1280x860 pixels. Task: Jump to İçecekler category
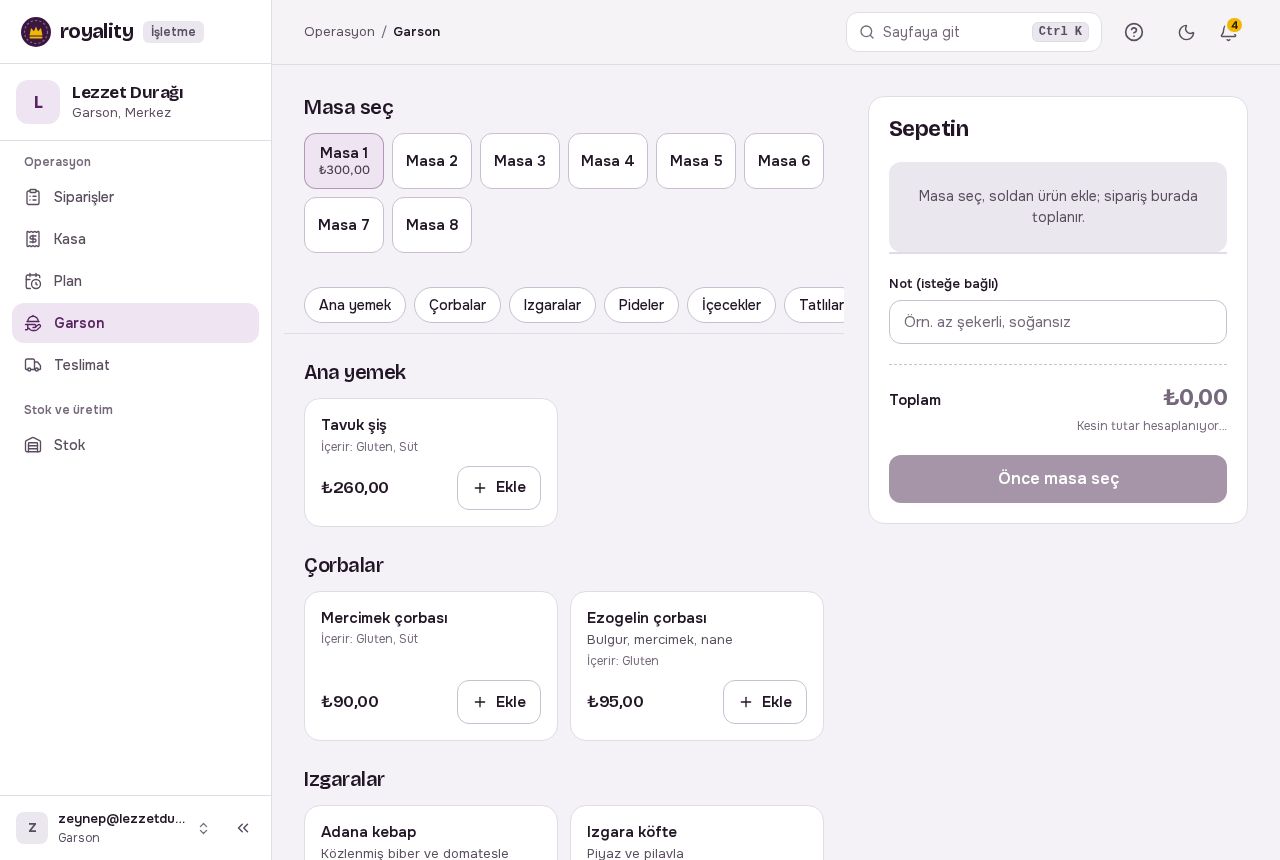pyautogui.click(x=731, y=305)
